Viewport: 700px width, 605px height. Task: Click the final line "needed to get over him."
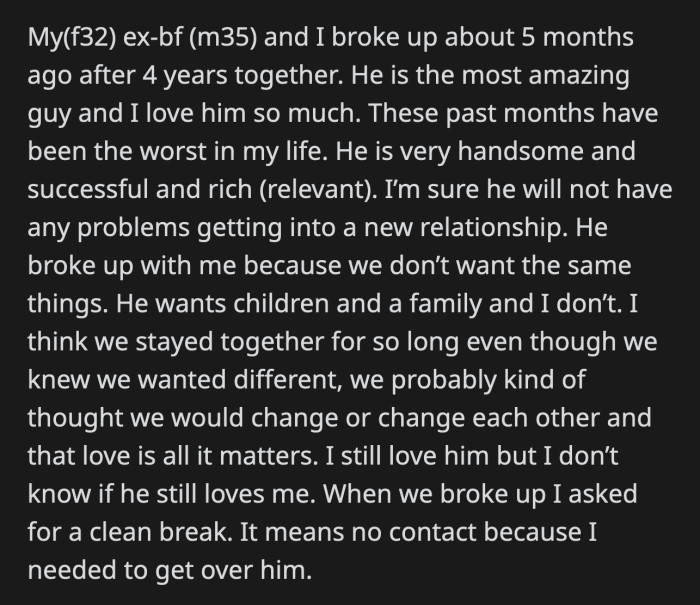click(170, 571)
